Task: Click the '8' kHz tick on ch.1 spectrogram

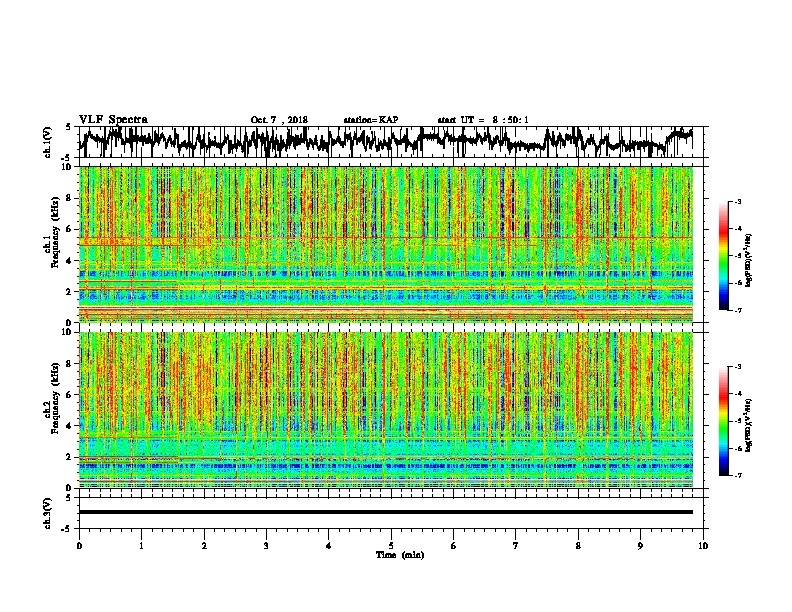Action: tap(70, 198)
